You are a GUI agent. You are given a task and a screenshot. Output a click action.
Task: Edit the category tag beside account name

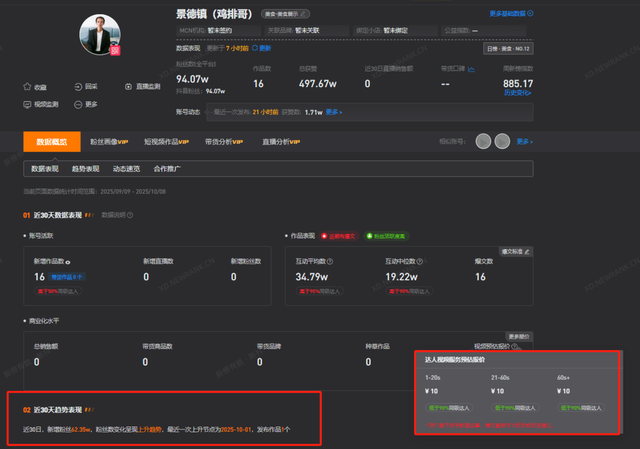pos(303,14)
